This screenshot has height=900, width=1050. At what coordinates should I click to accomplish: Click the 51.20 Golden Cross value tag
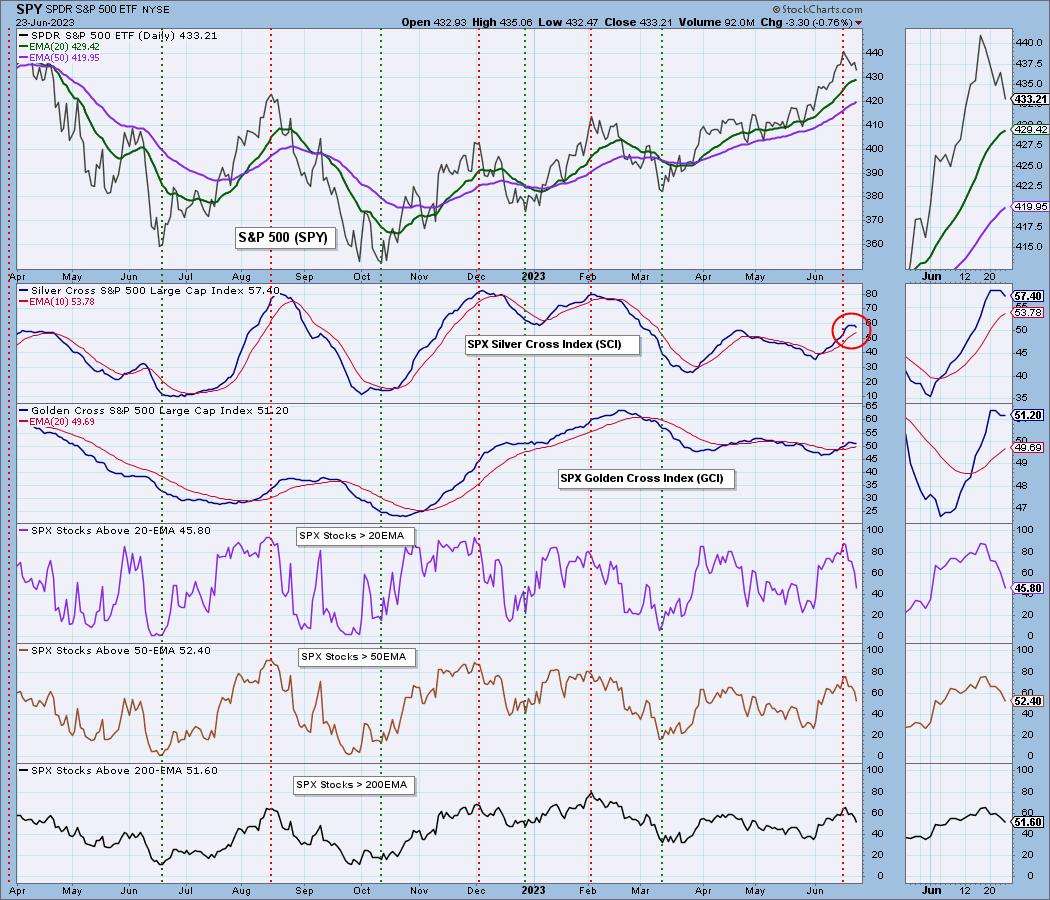1028,415
